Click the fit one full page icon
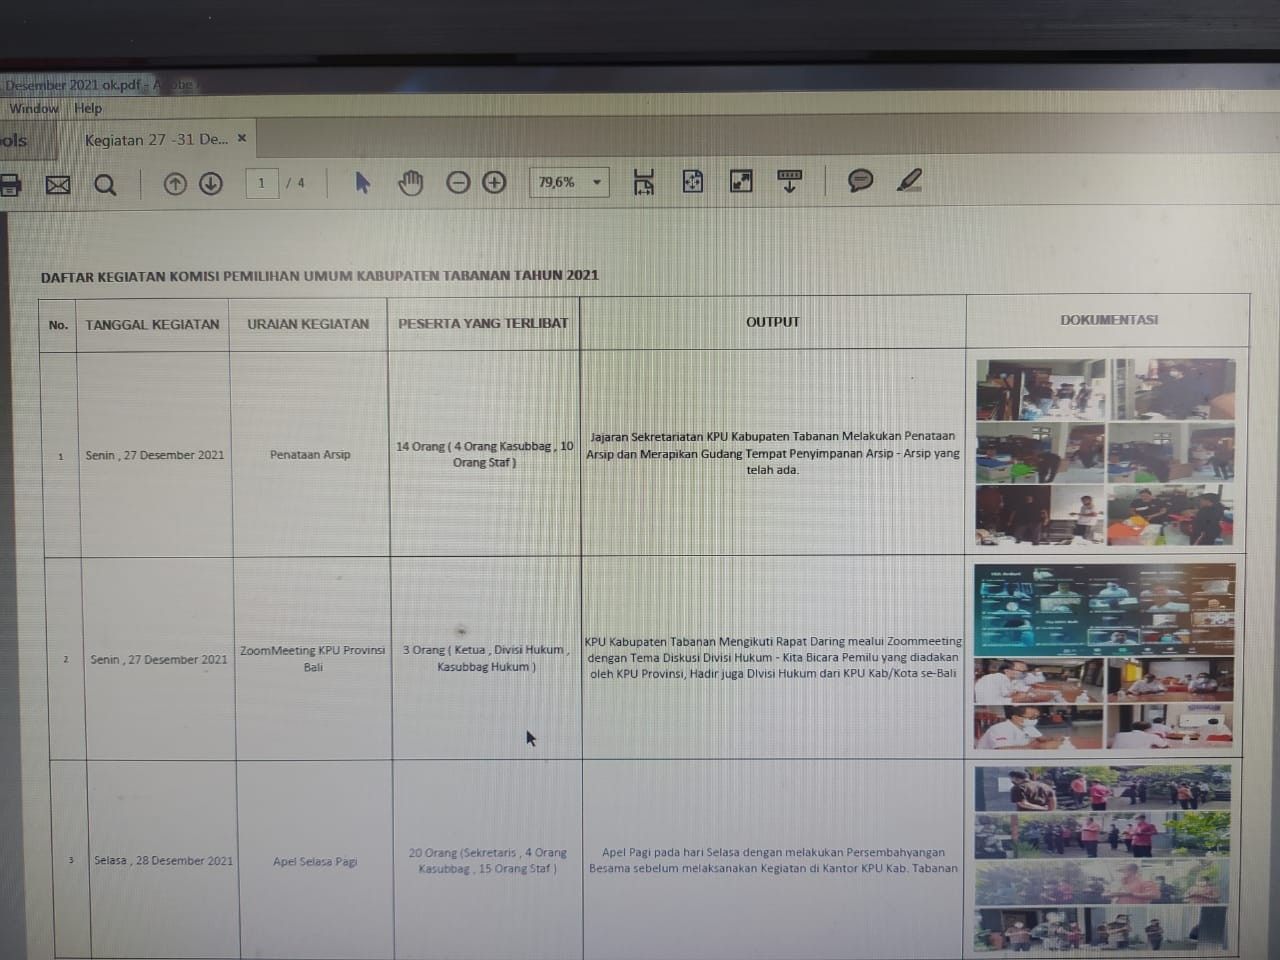 click(693, 181)
